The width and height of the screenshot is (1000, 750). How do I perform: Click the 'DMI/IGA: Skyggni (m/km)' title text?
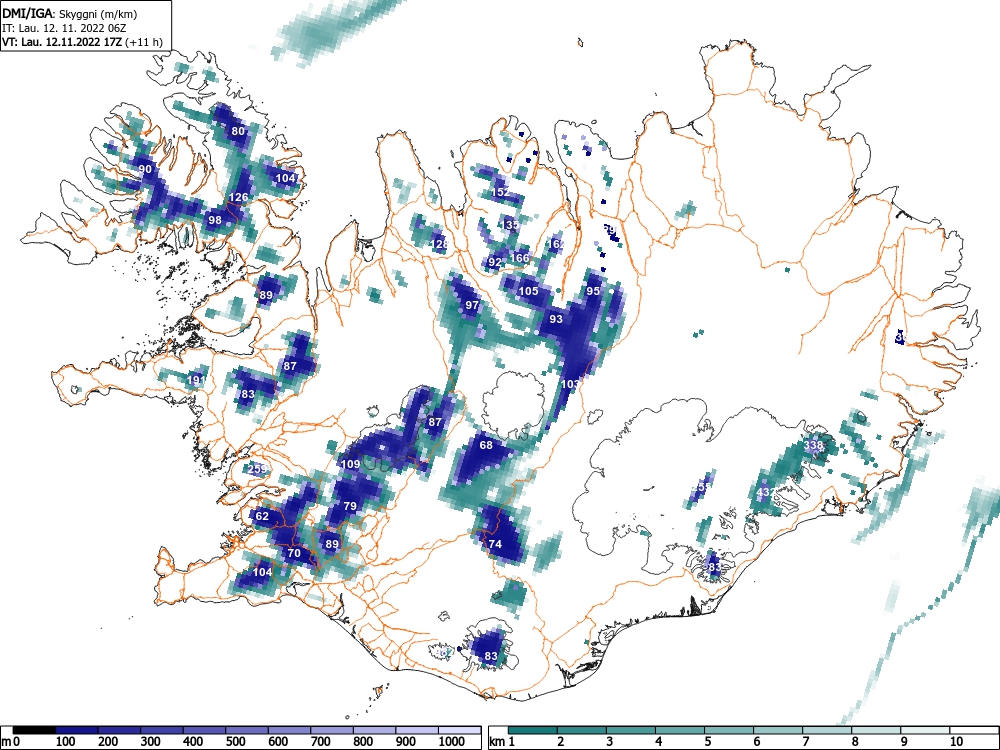point(70,13)
